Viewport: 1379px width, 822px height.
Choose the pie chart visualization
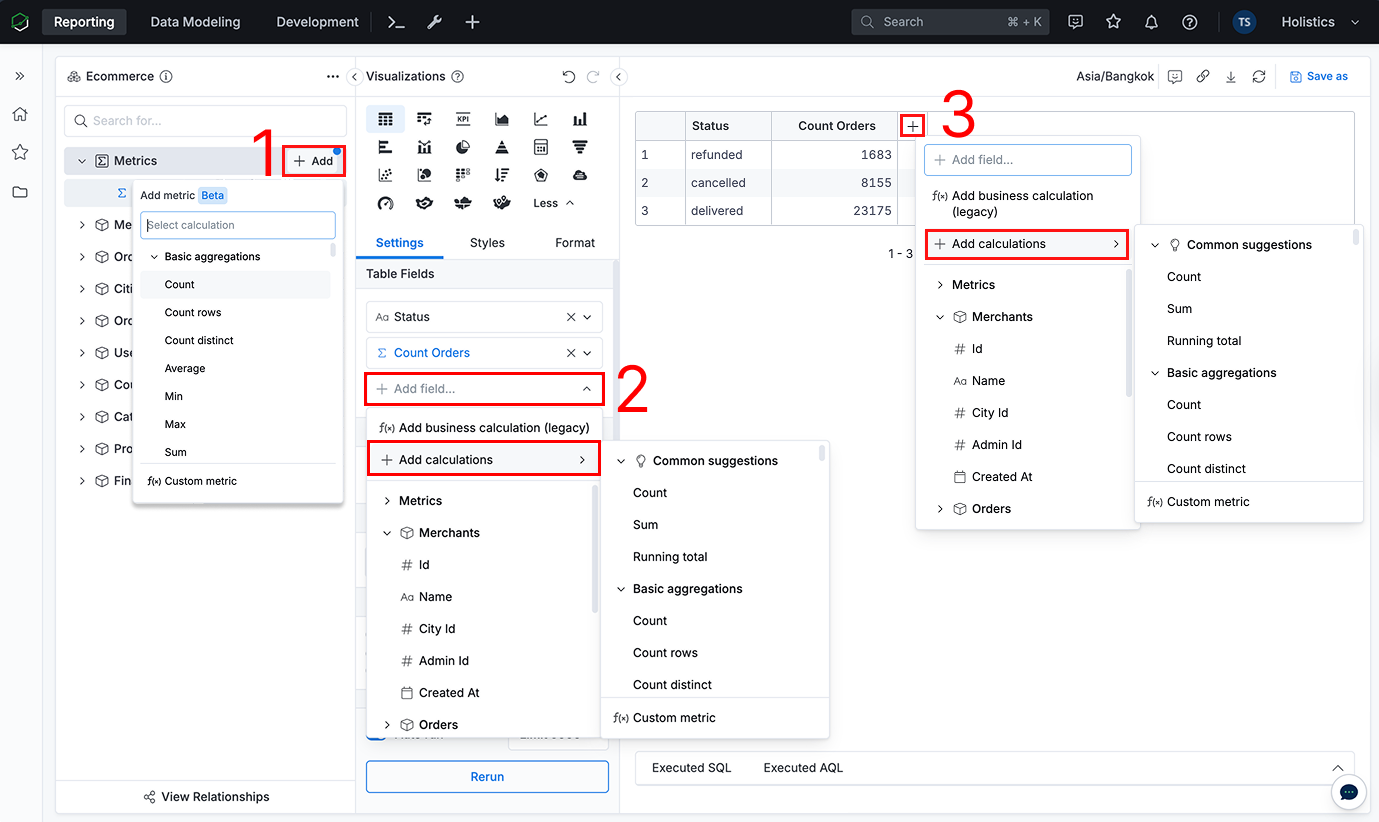[x=463, y=147]
